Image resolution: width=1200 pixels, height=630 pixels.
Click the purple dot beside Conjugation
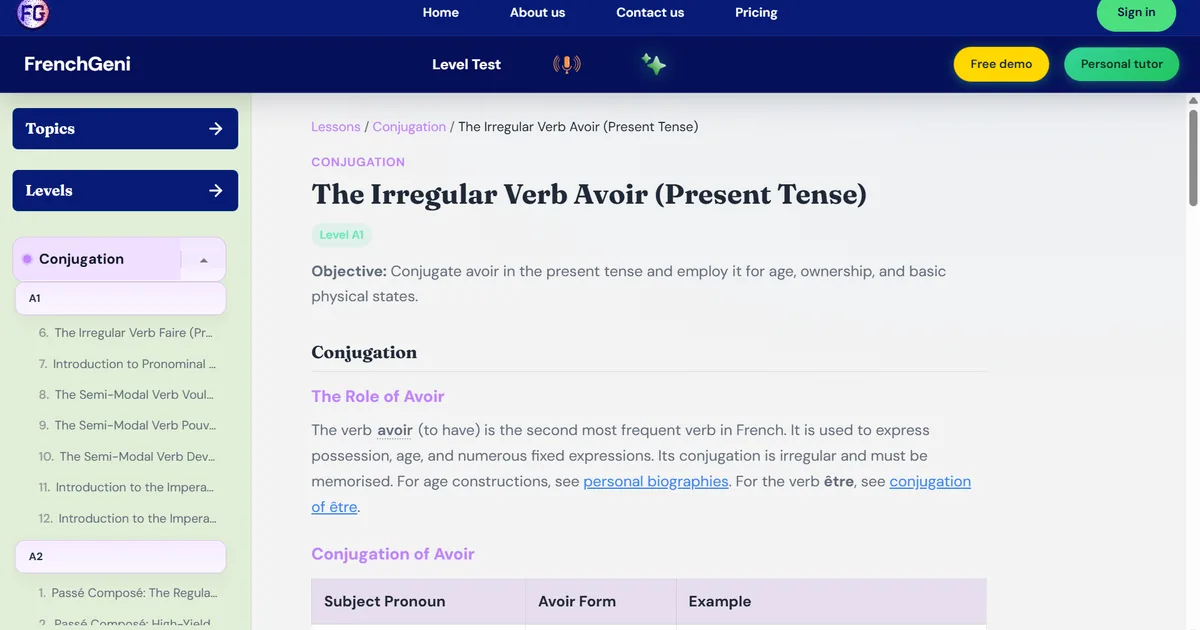click(28, 259)
